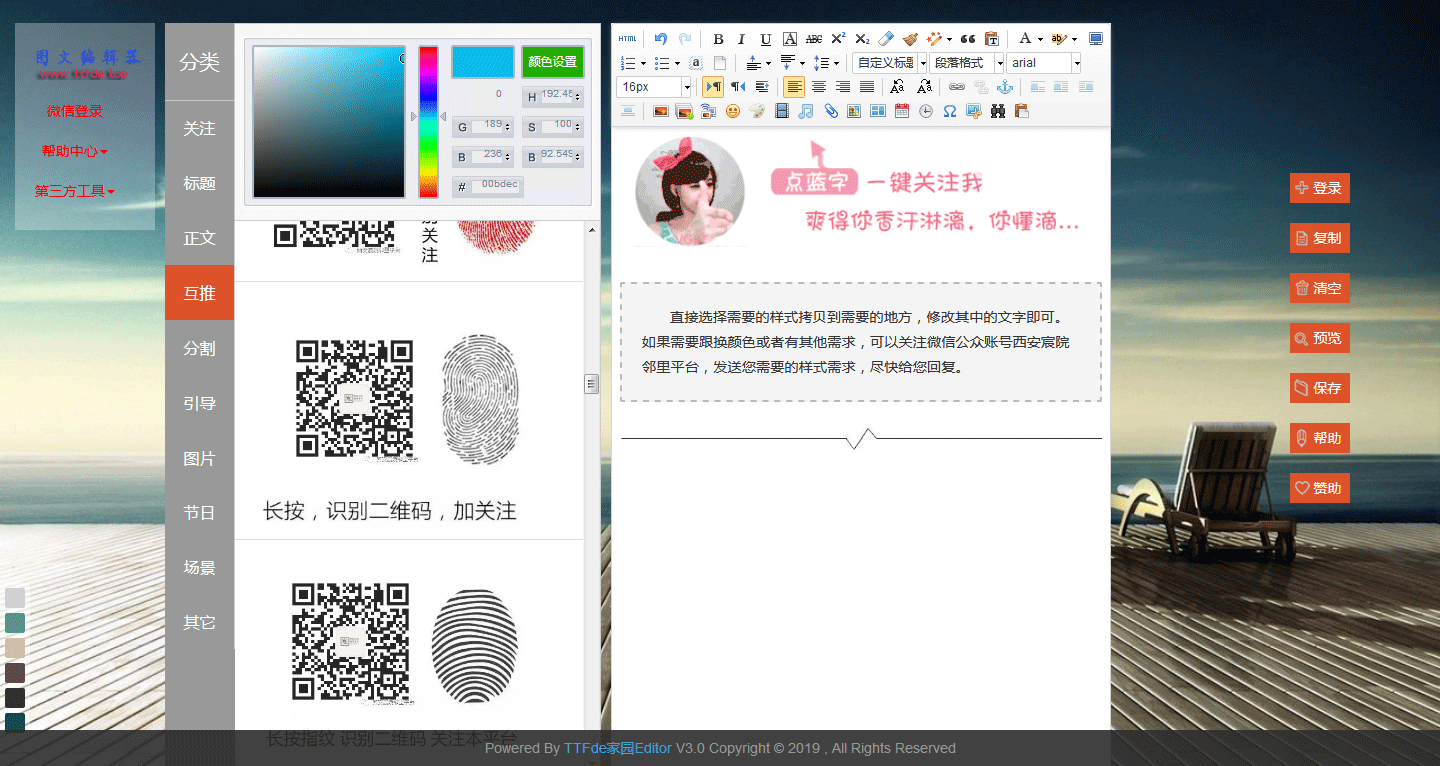Click in the rainbow hue slider

click(428, 122)
